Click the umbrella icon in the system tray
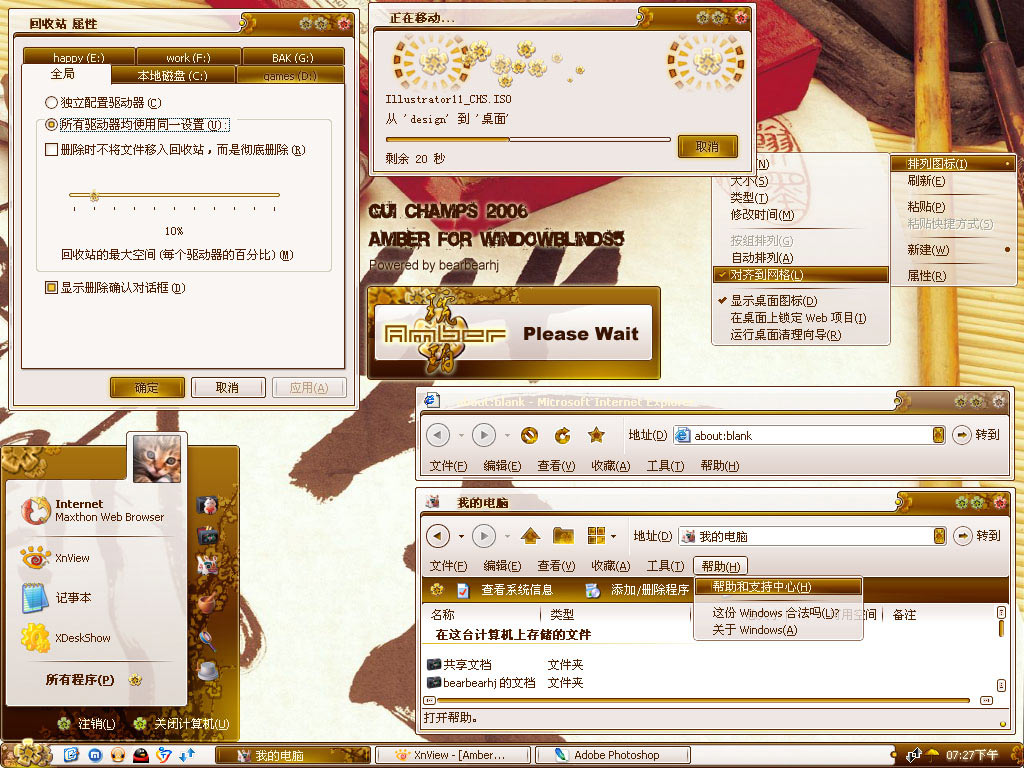 click(932, 755)
